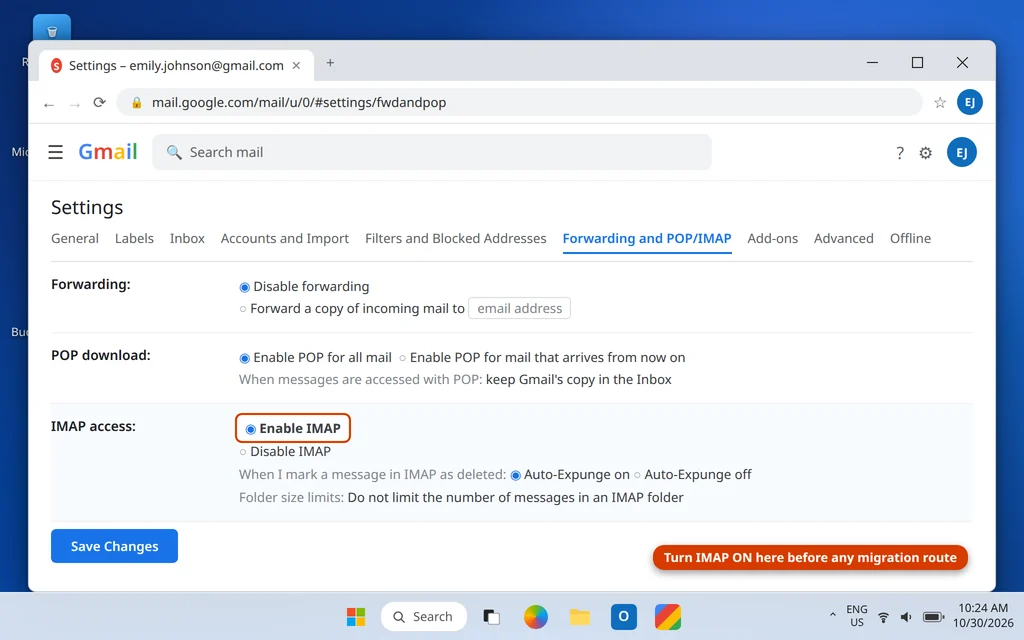This screenshot has height=640, width=1024.
Task: Open the multicolor square app in taskbar
Action: pyautogui.click(x=668, y=616)
